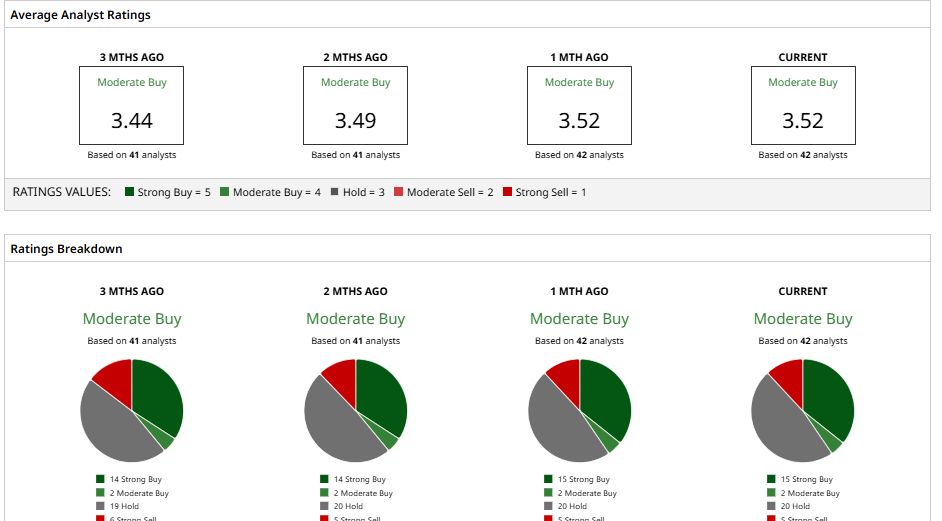Click the 14 Strong Buy legend icon, 3 months ago
The image size is (942, 521).
click(x=100, y=479)
